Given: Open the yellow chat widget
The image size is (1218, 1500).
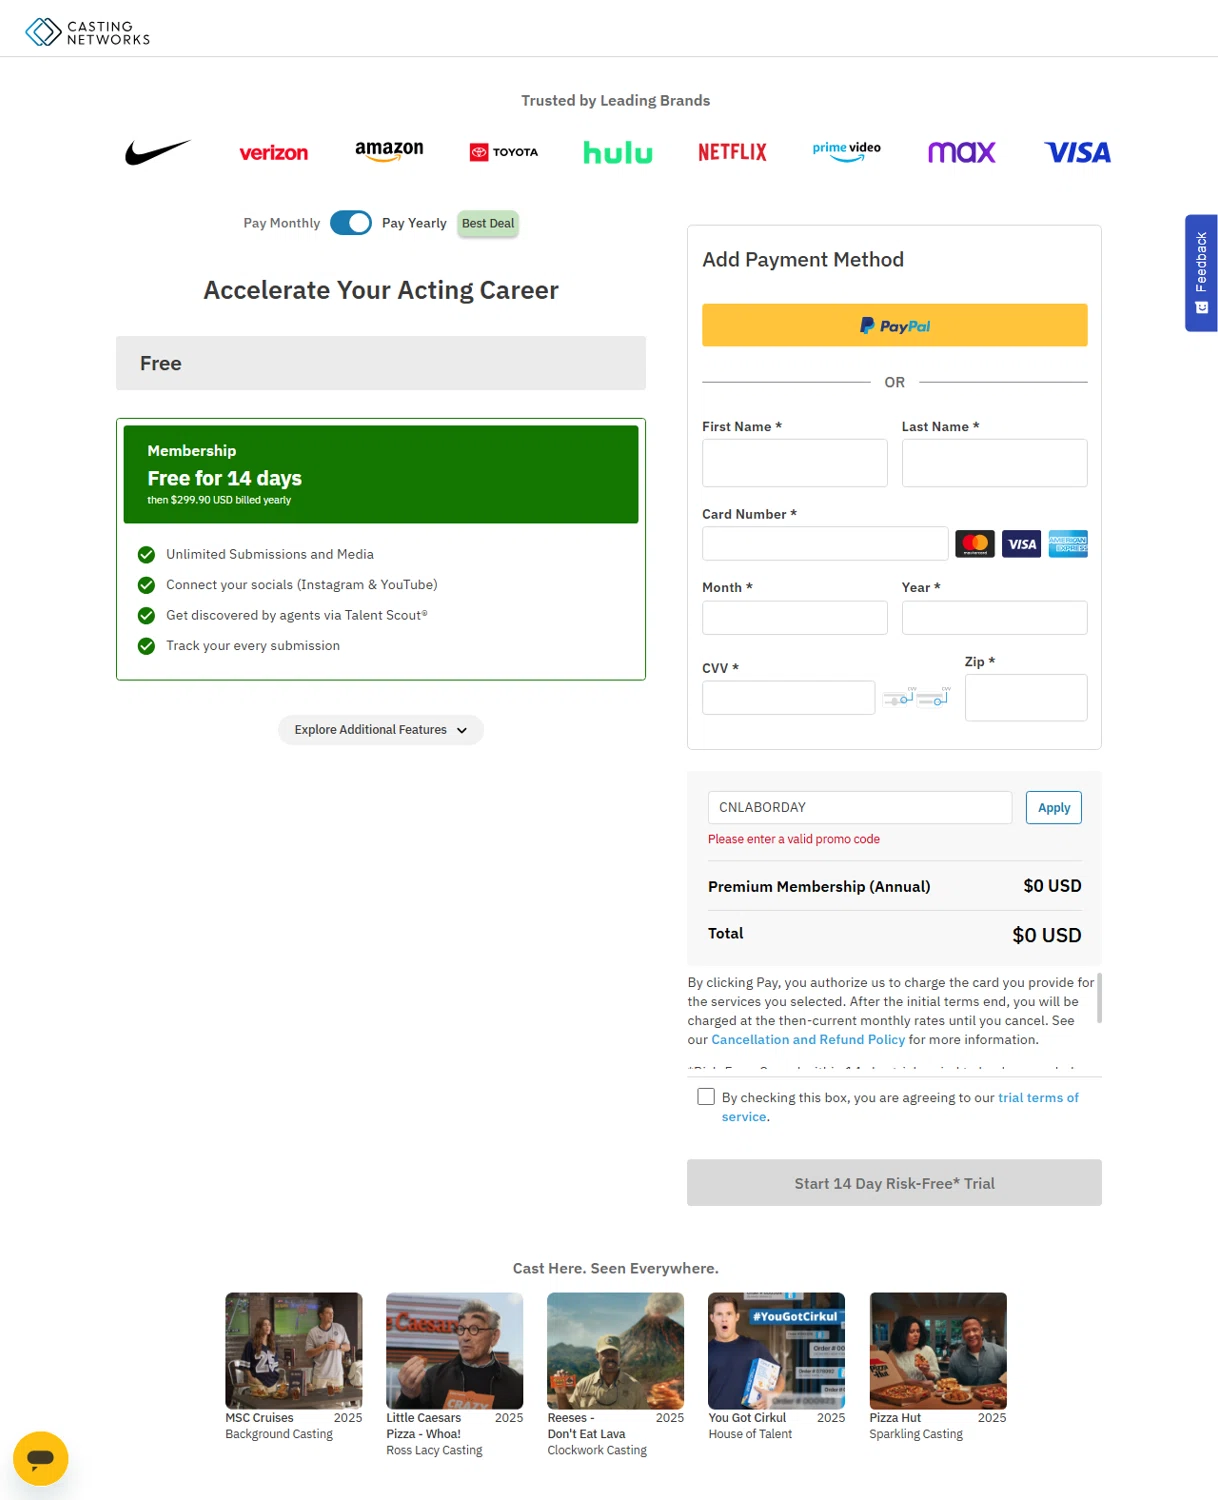Looking at the screenshot, I should [41, 1458].
